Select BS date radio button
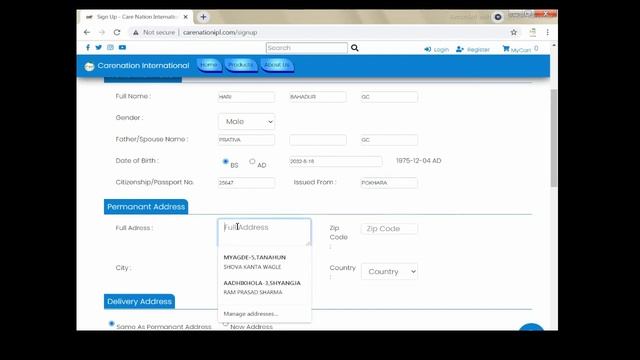The image size is (640, 360). tap(225, 161)
